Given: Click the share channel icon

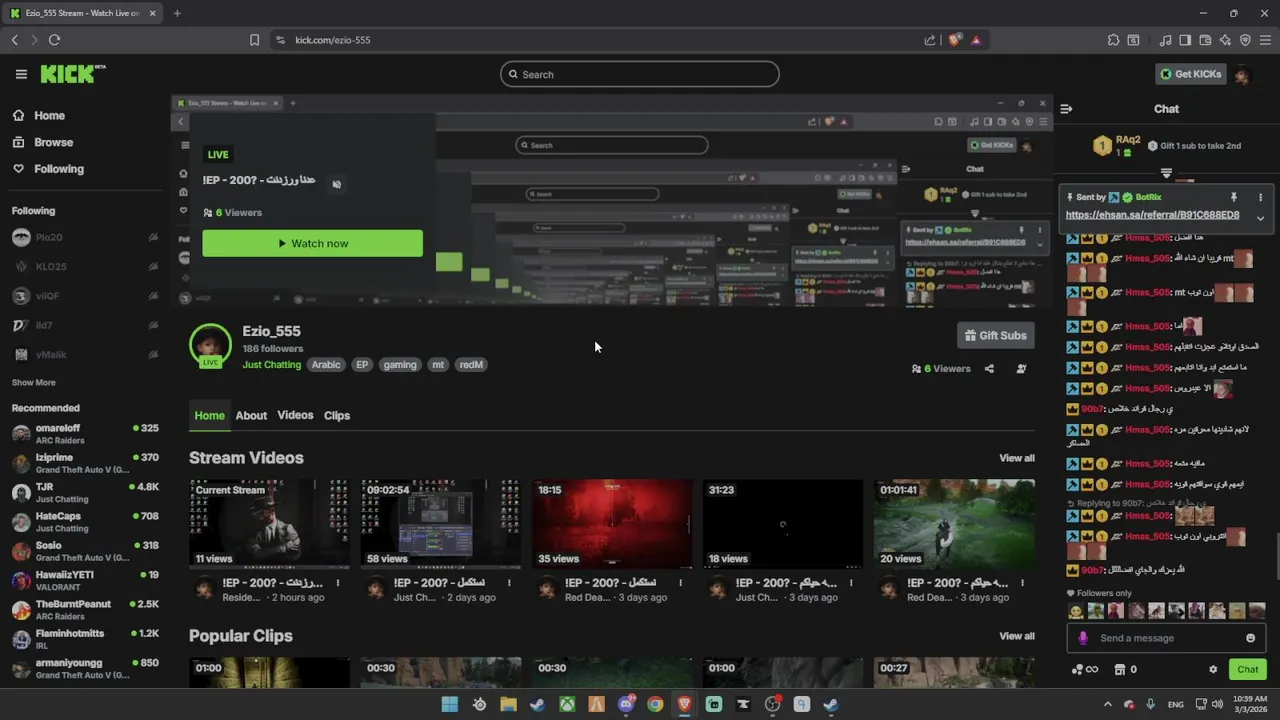Looking at the screenshot, I should tap(989, 369).
